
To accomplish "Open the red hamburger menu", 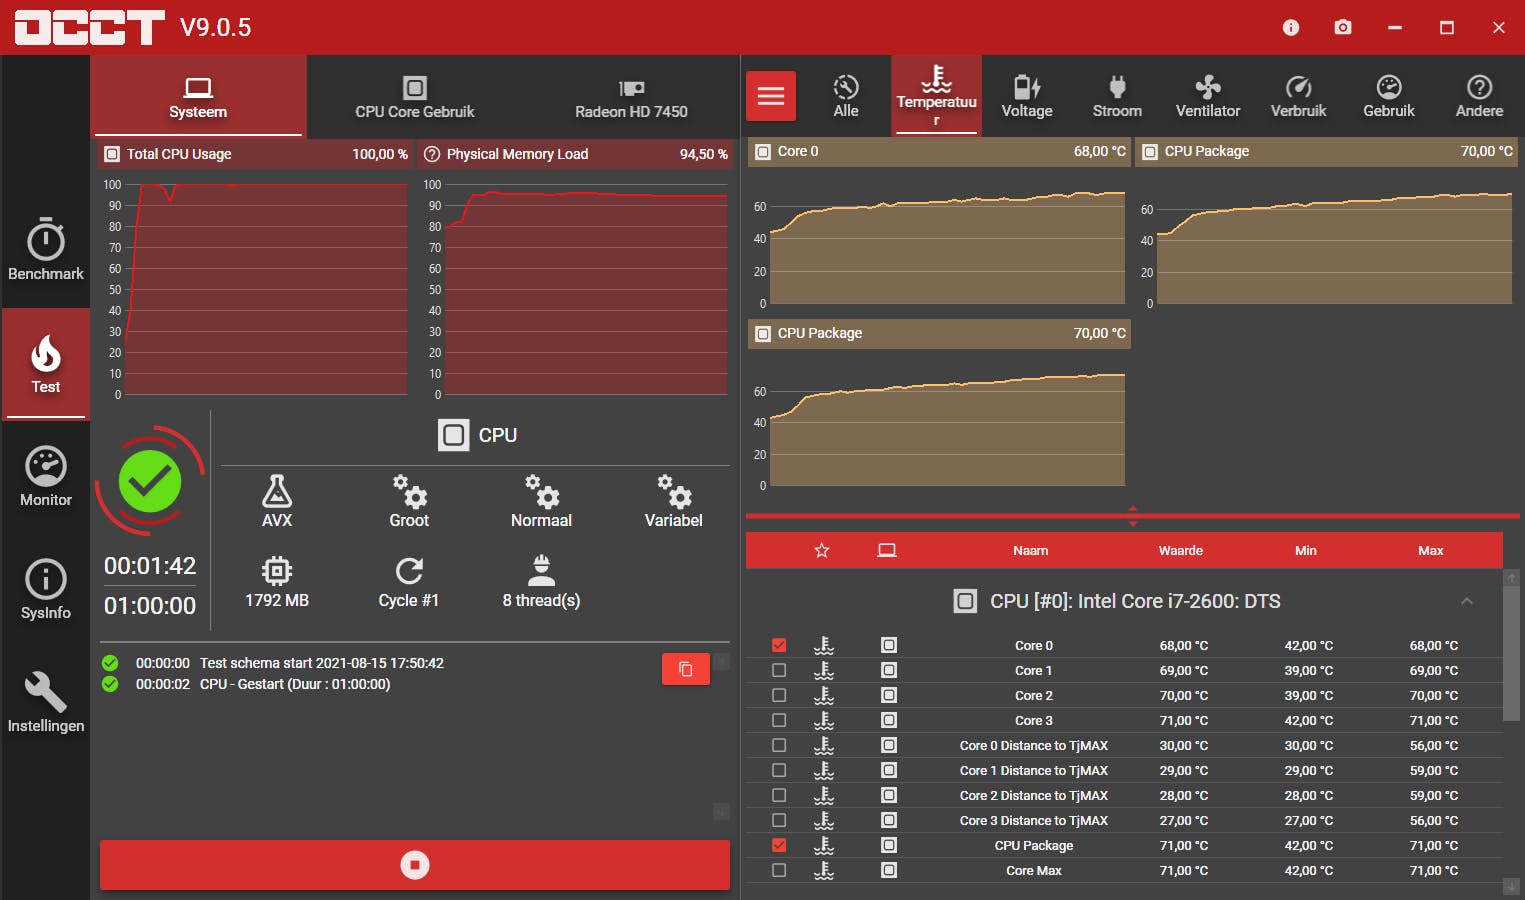I will (771, 96).
